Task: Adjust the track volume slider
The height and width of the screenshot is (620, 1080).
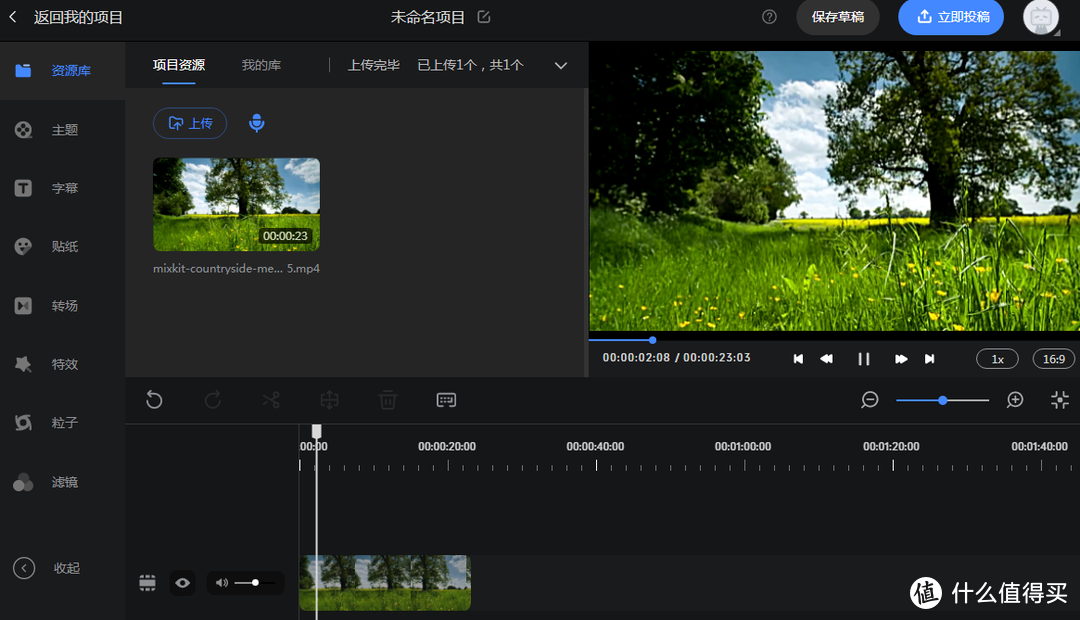Action: 255,583
